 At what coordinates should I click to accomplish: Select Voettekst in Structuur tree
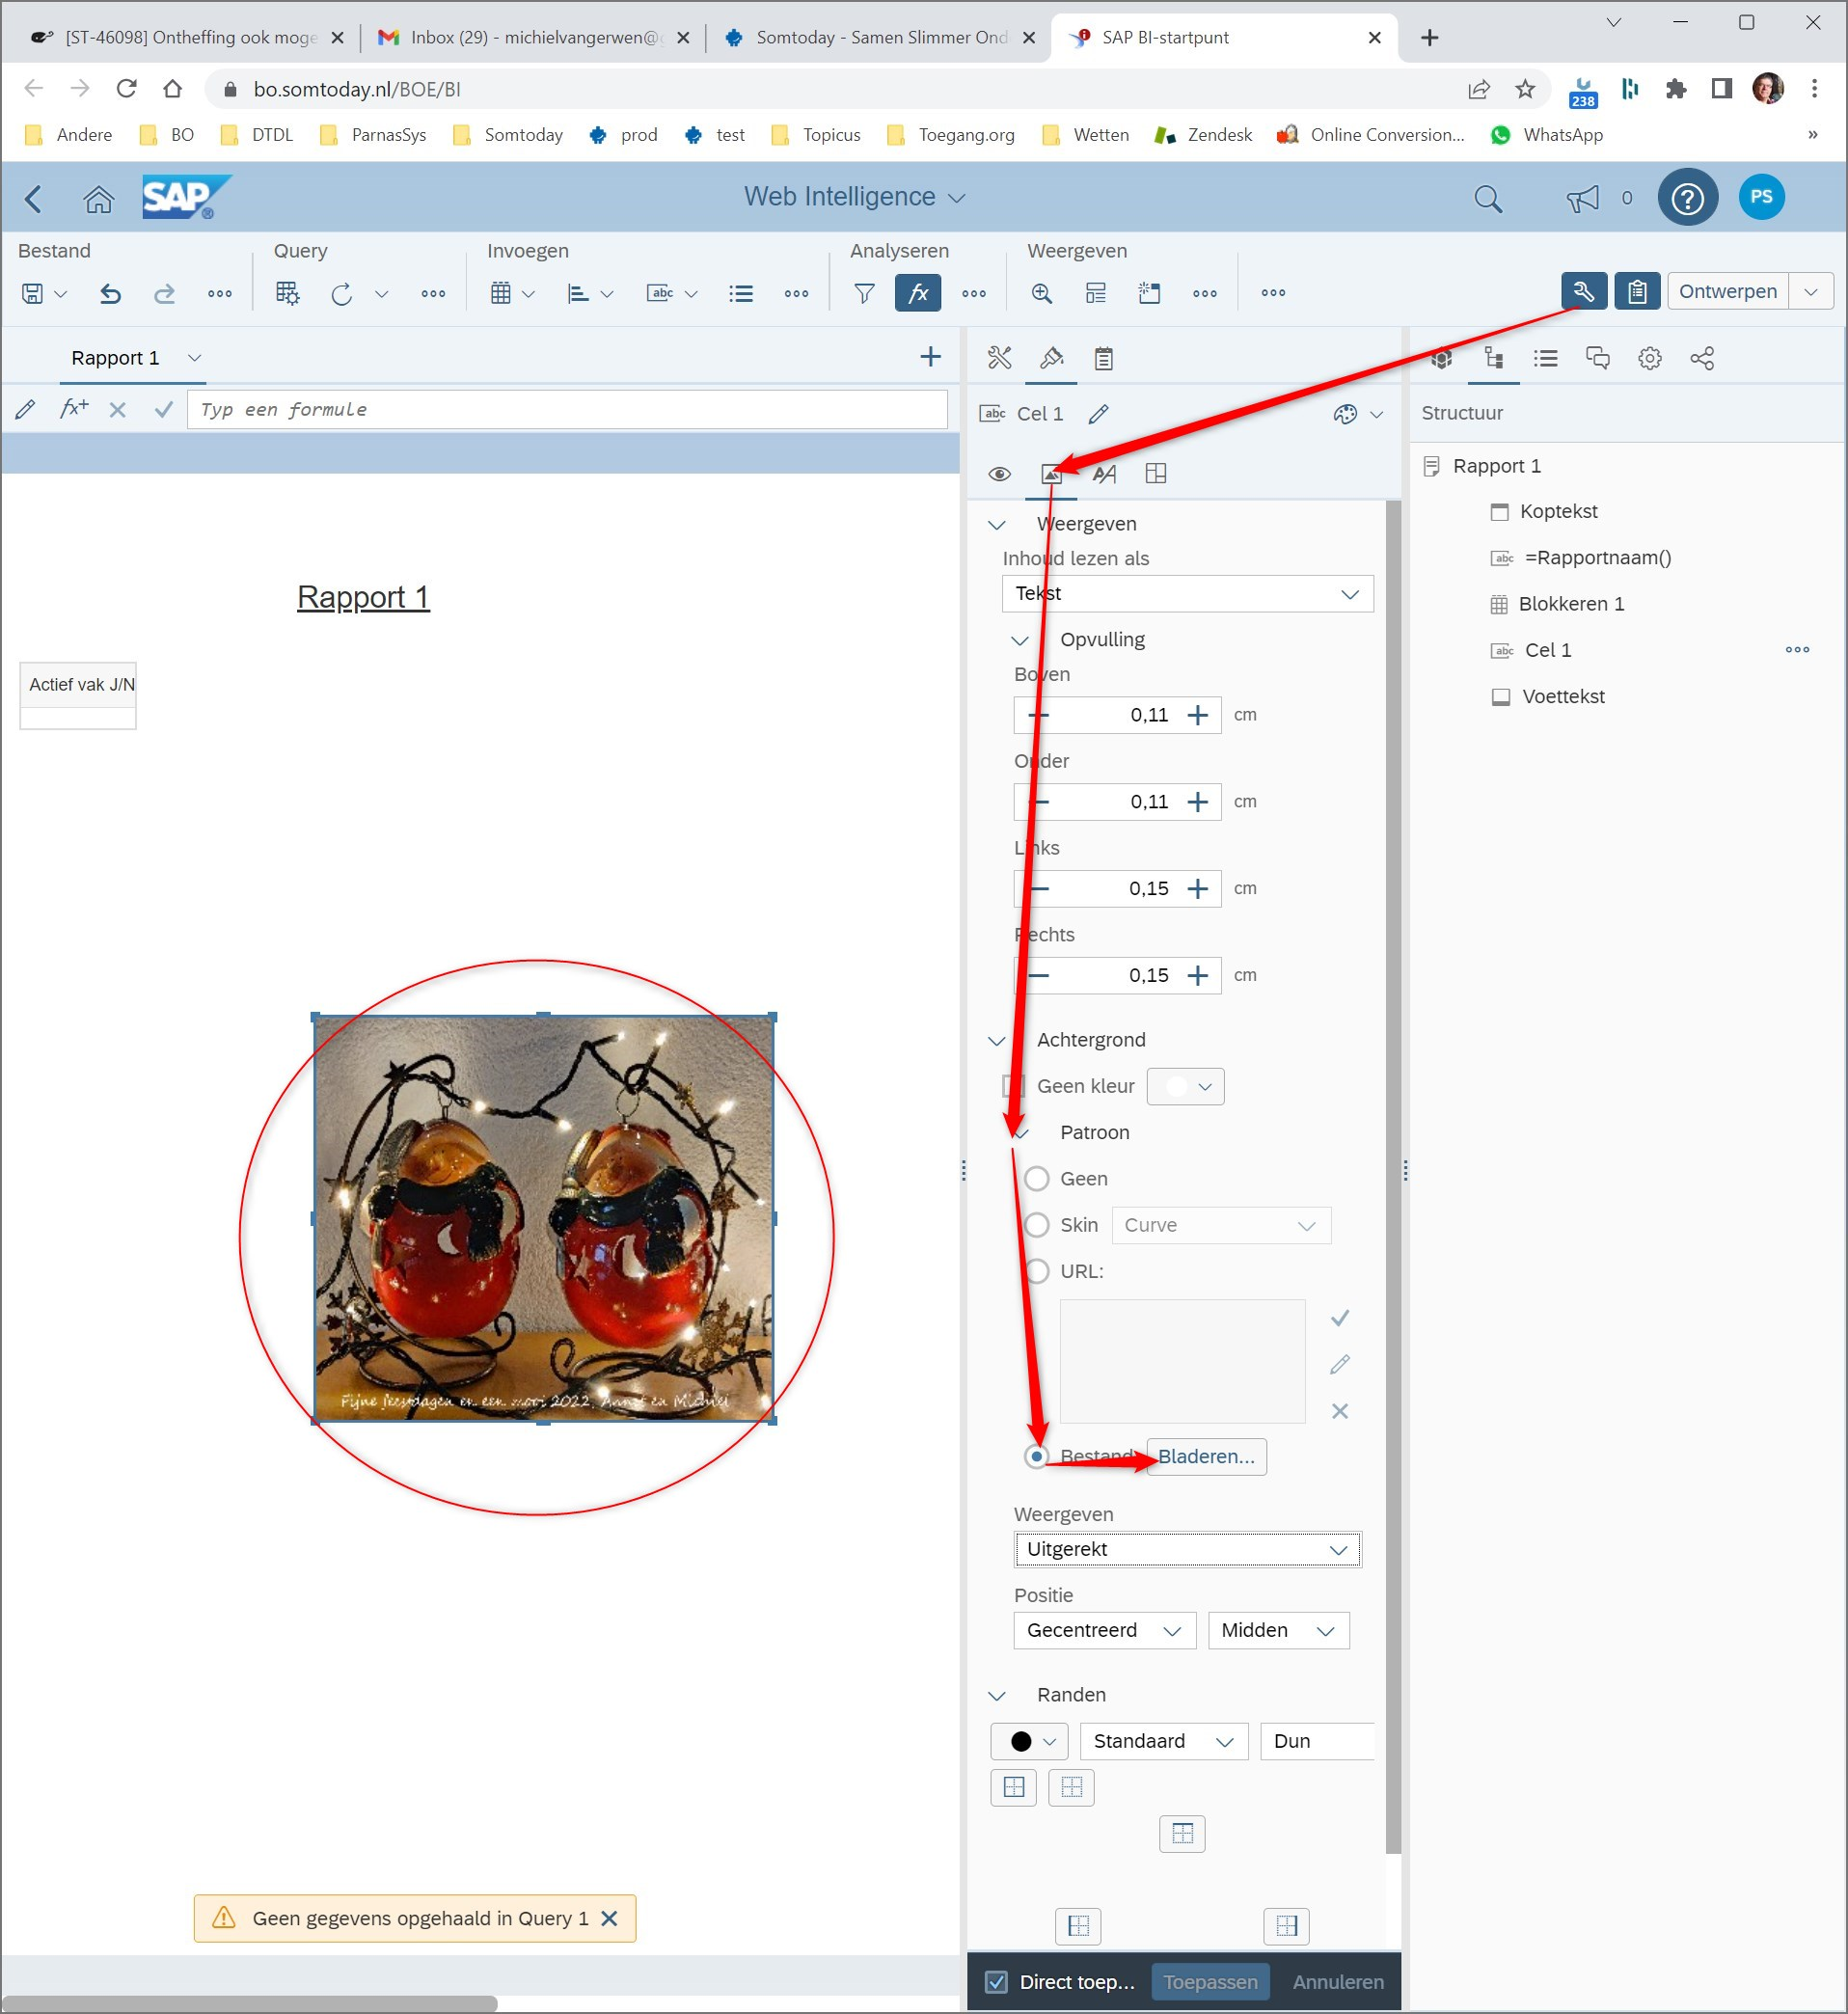tap(1563, 696)
